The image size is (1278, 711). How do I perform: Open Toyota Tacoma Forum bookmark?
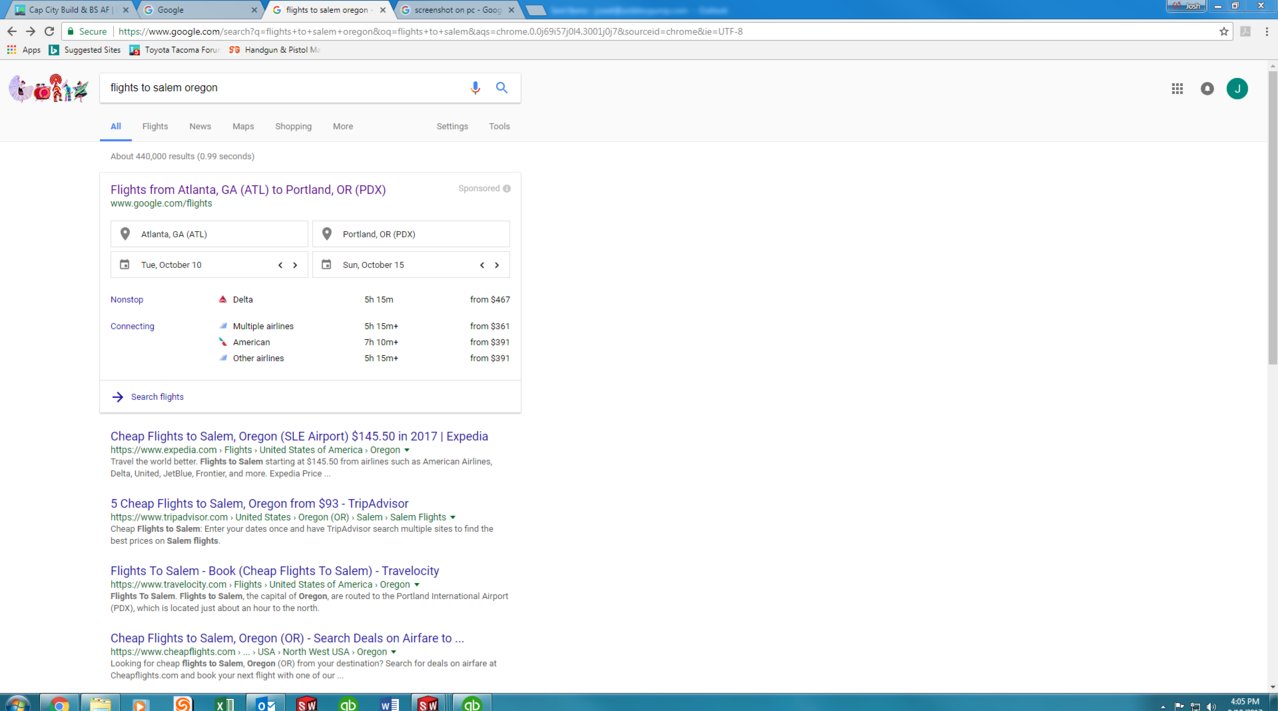(x=176, y=50)
